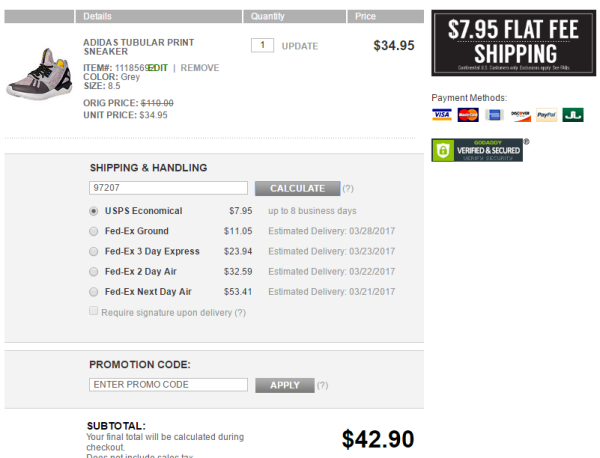This screenshot has height=458, width=600.
Task: Select Fed-Ex Ground shipping option
Action: pos(93,231)
